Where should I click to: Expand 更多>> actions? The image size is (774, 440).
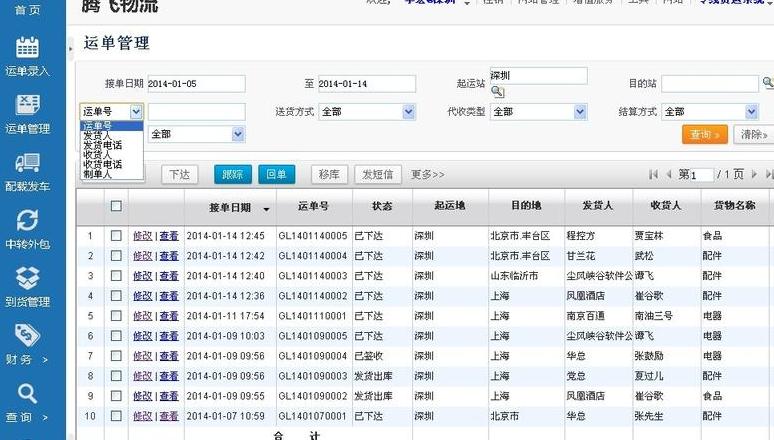point(427,174)
